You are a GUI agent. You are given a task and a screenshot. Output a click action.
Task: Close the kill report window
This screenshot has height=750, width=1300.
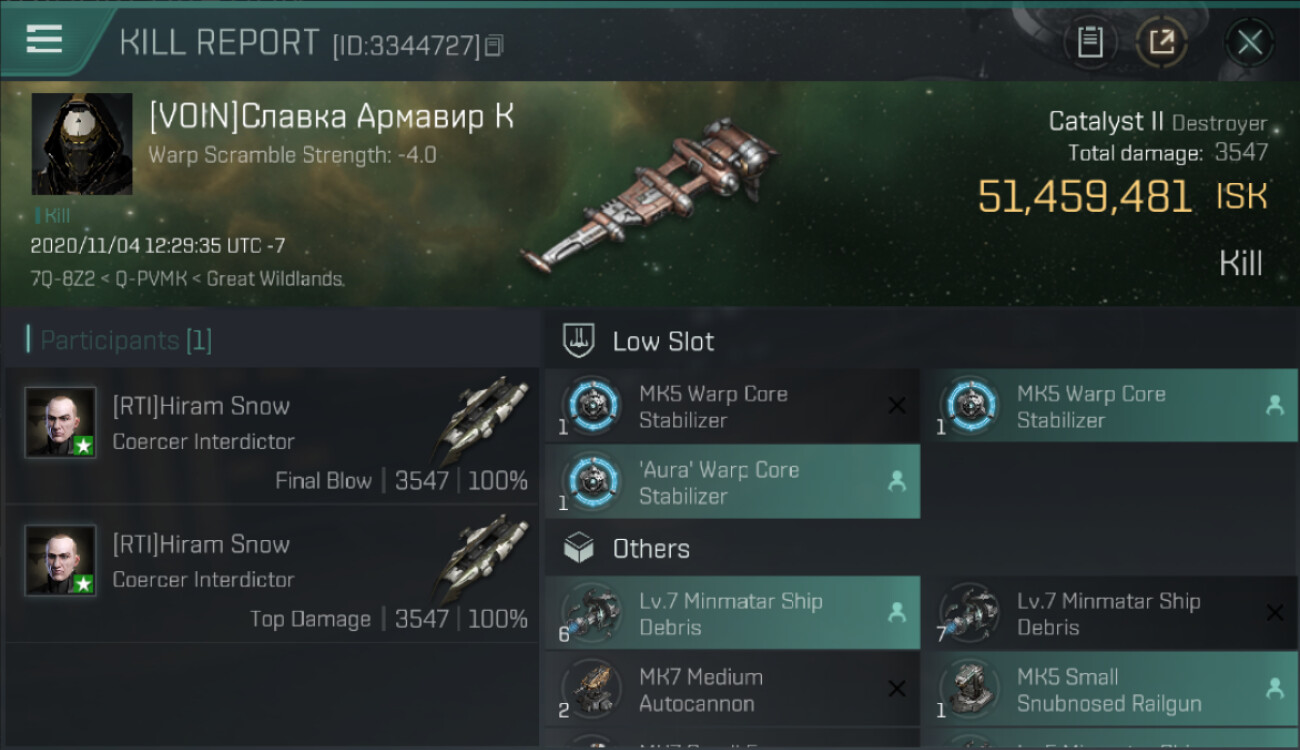[x=1249, y=42]
